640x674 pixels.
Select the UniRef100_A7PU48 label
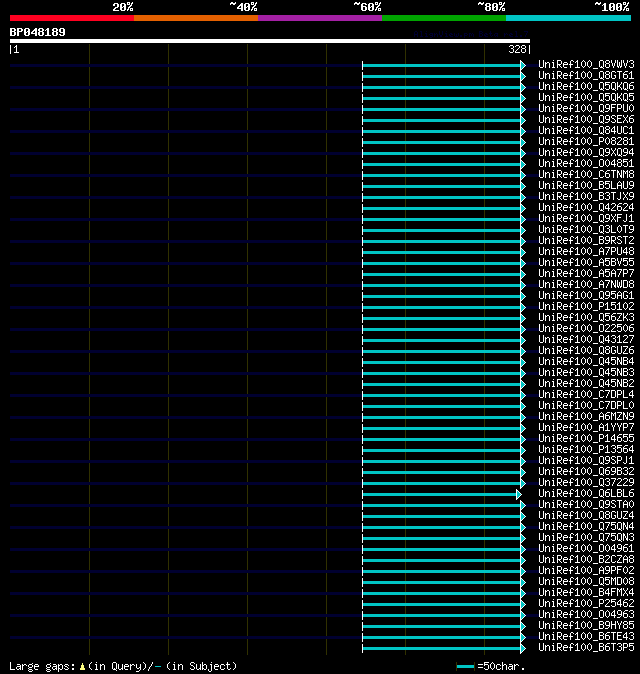586,251
